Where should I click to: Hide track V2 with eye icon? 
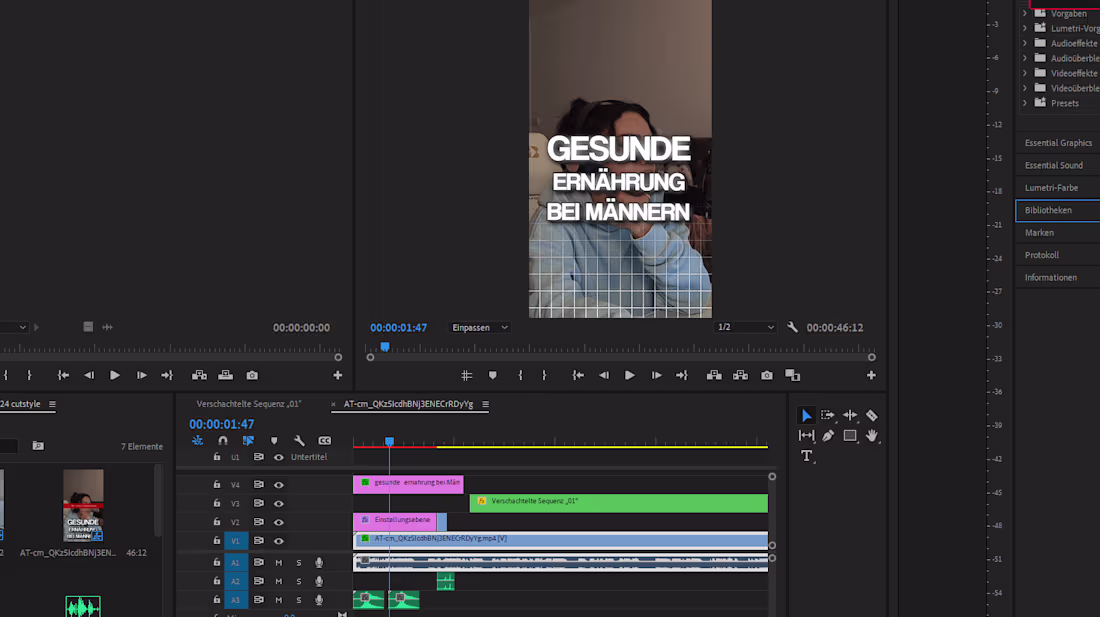click(279, 522)
